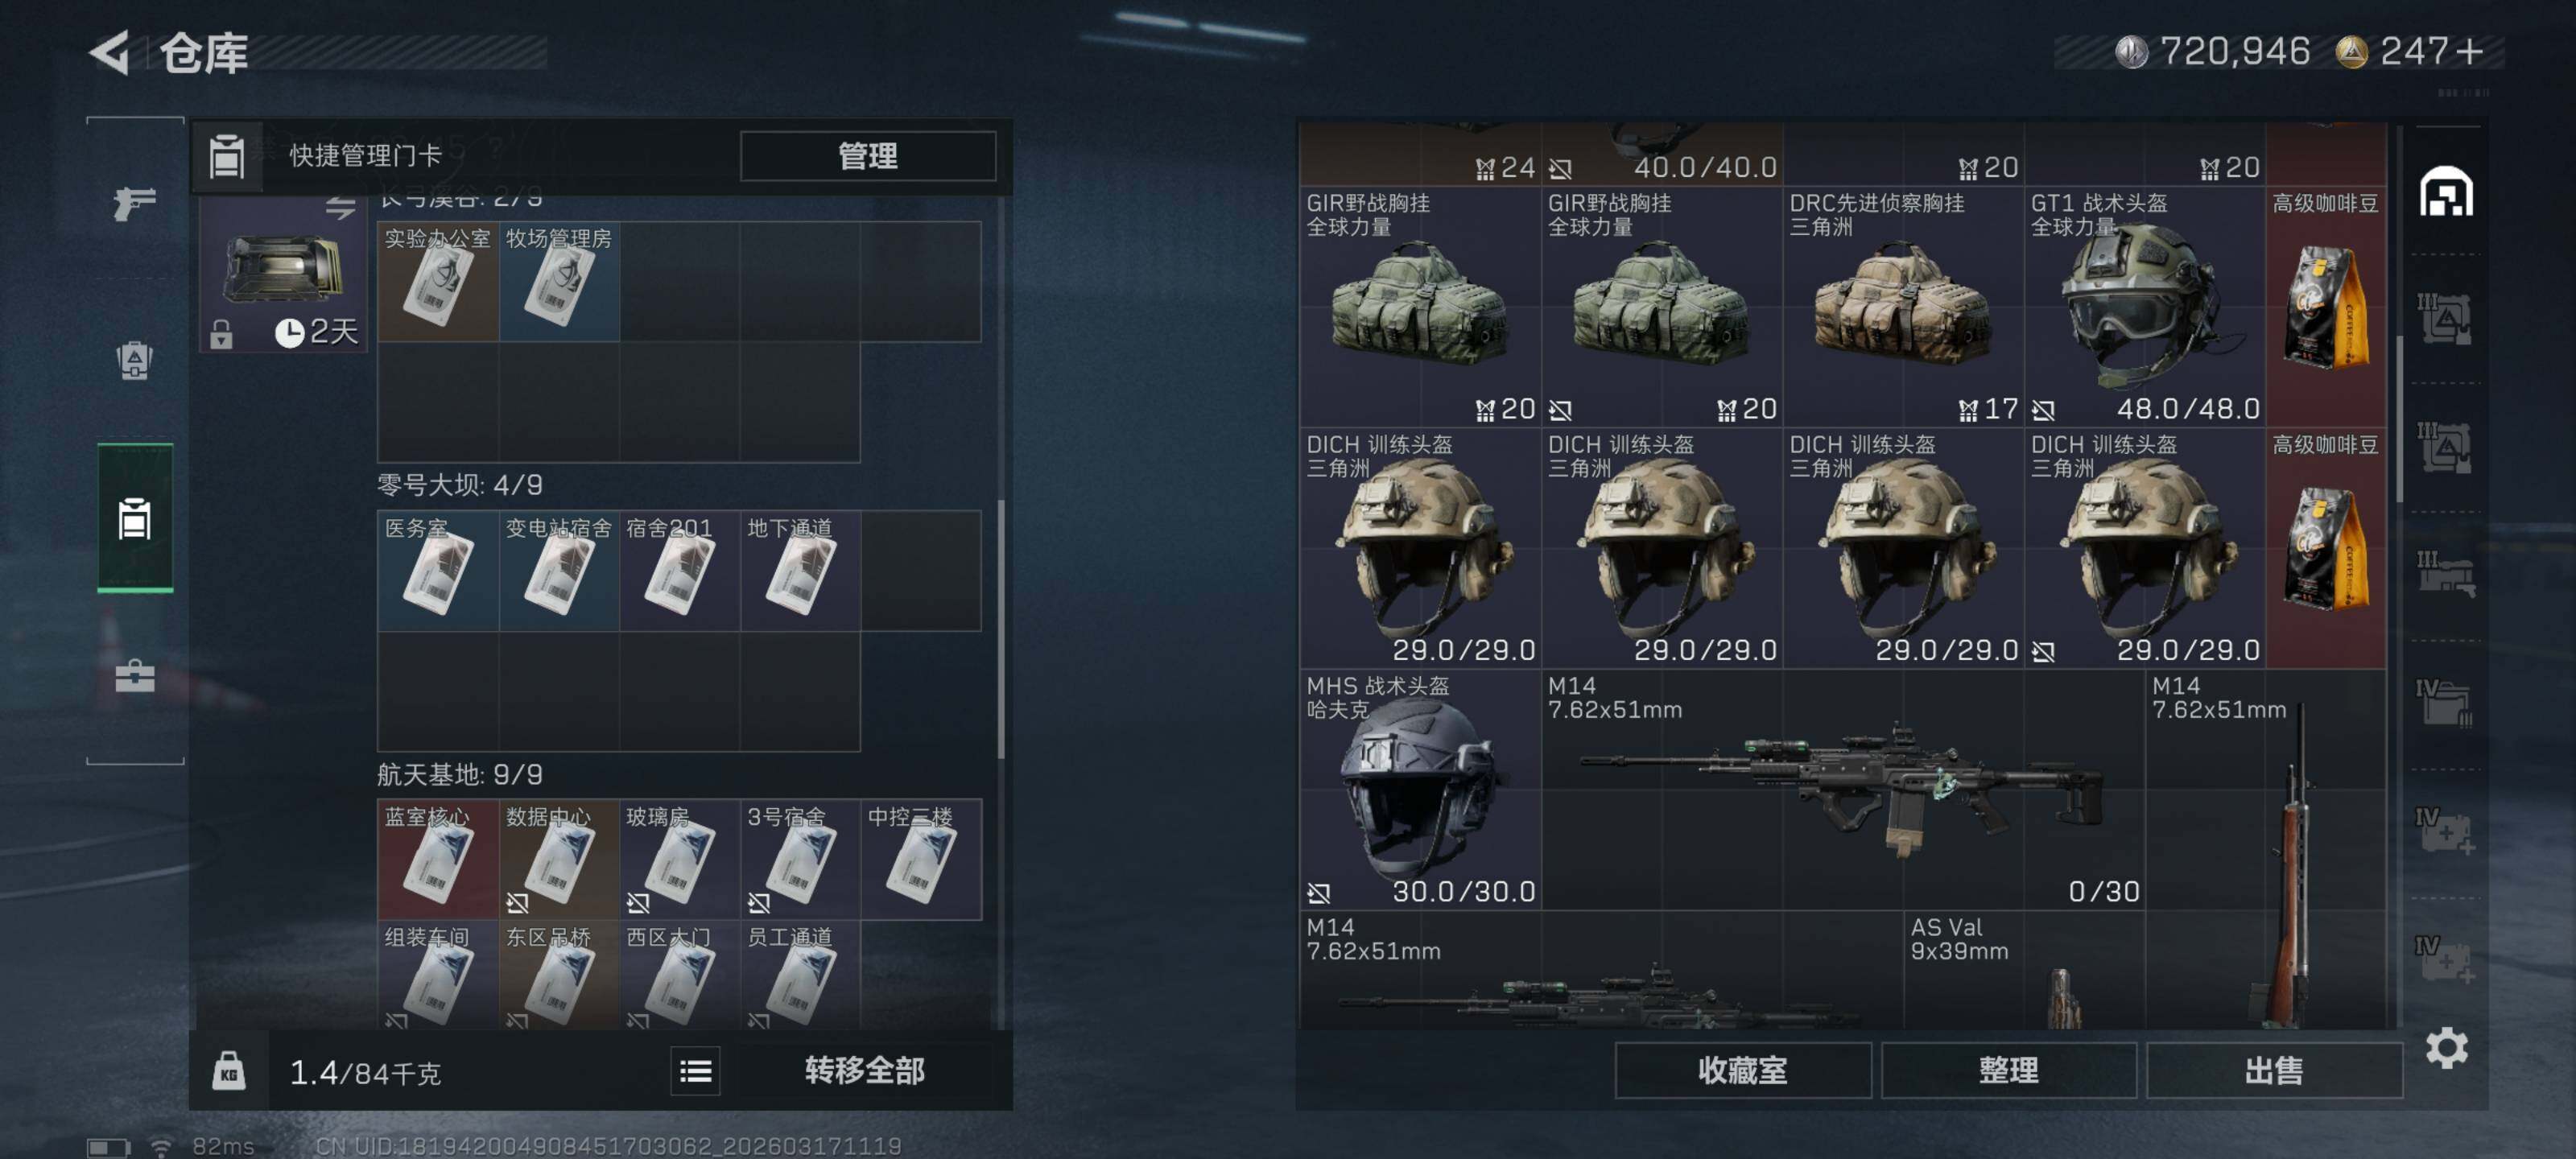Click the 整理 sort button
The image size is (2576, 1159).
2008,1070
